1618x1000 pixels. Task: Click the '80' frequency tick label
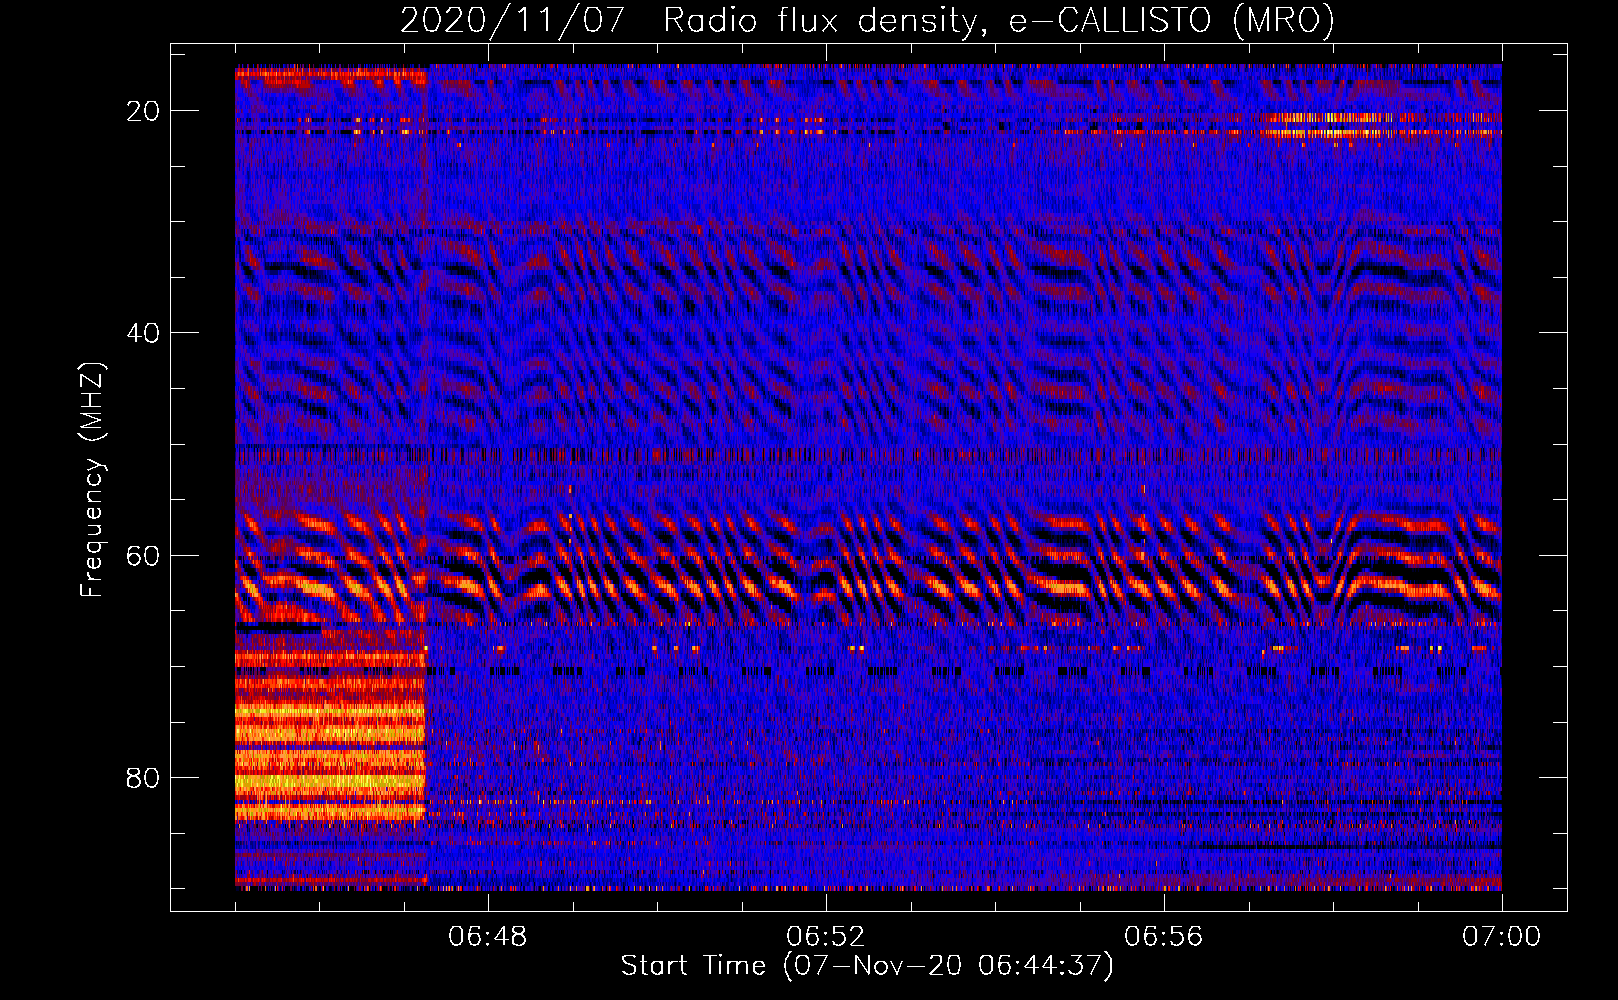coord(144,778)
